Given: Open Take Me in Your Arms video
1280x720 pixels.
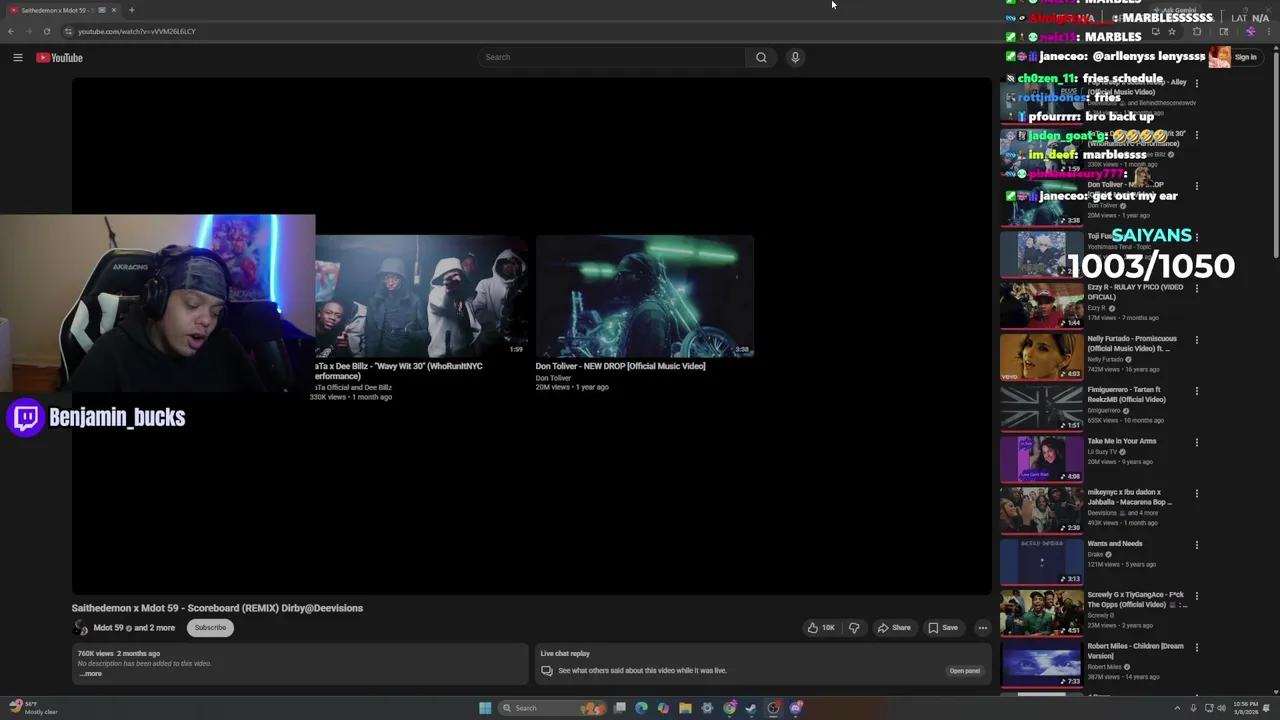Looking at the screenshot, I should pyautogui.click(x=1121, y=441).
